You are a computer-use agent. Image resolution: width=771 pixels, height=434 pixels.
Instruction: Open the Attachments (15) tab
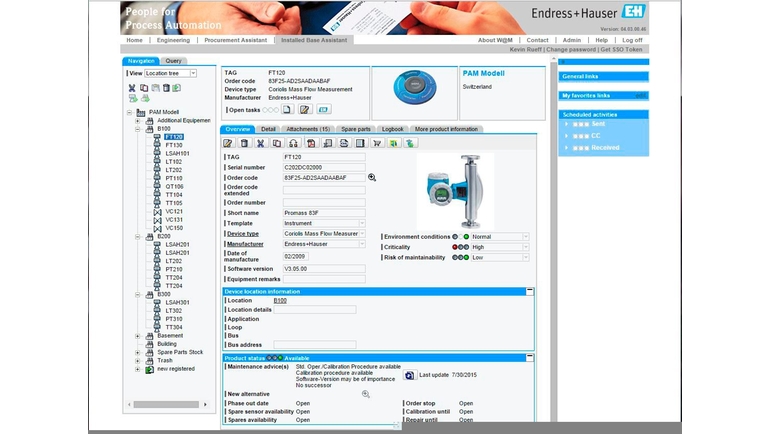point(308,129)
